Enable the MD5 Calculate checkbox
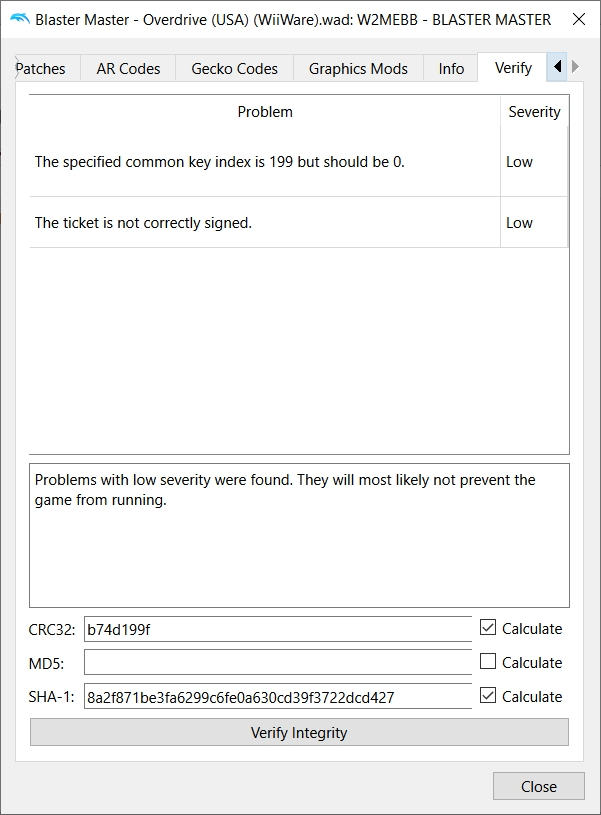This screenshot has width=601, height=815. click(x=488, y=661)
